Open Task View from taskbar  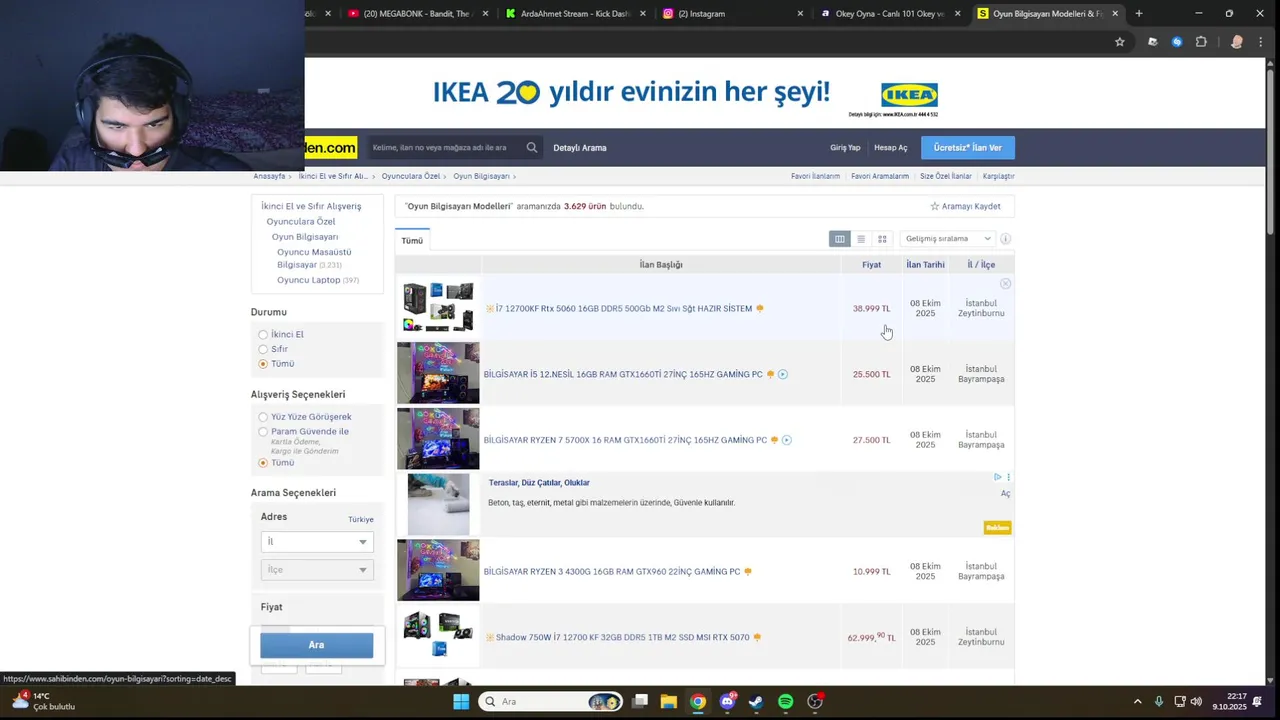[x=640, y=701]
